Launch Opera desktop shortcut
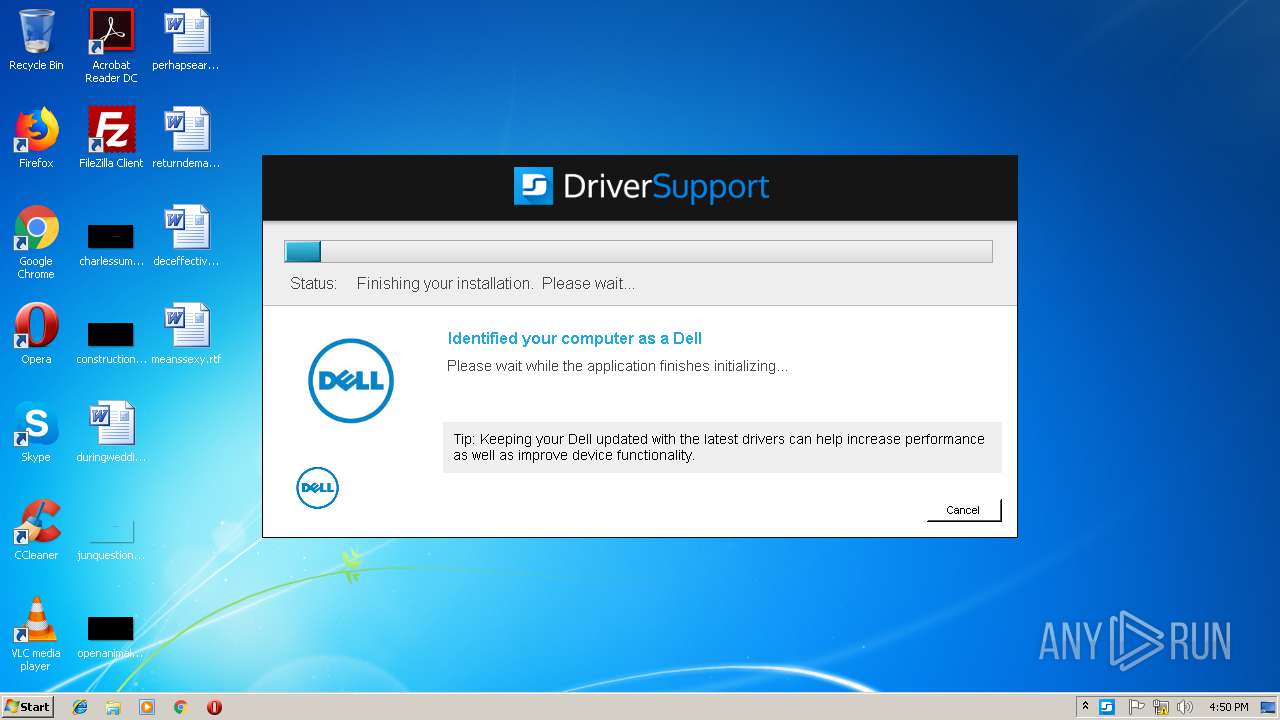Viewport: 1280px width, 720px height. tap(36, 334)
